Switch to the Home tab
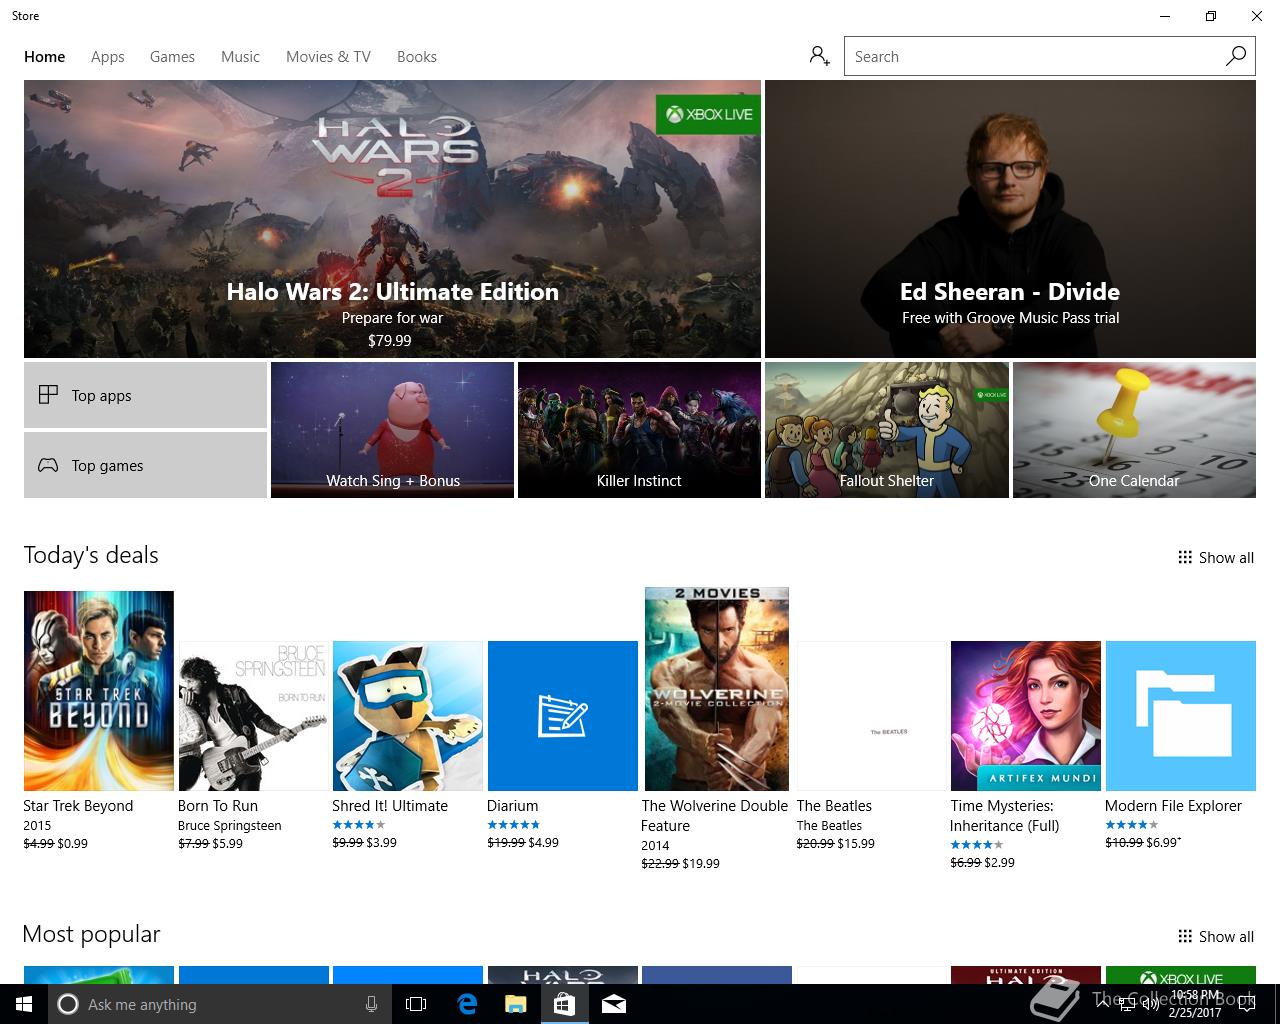Viewport: 1280px width, 1024px height. coord(45,56)
